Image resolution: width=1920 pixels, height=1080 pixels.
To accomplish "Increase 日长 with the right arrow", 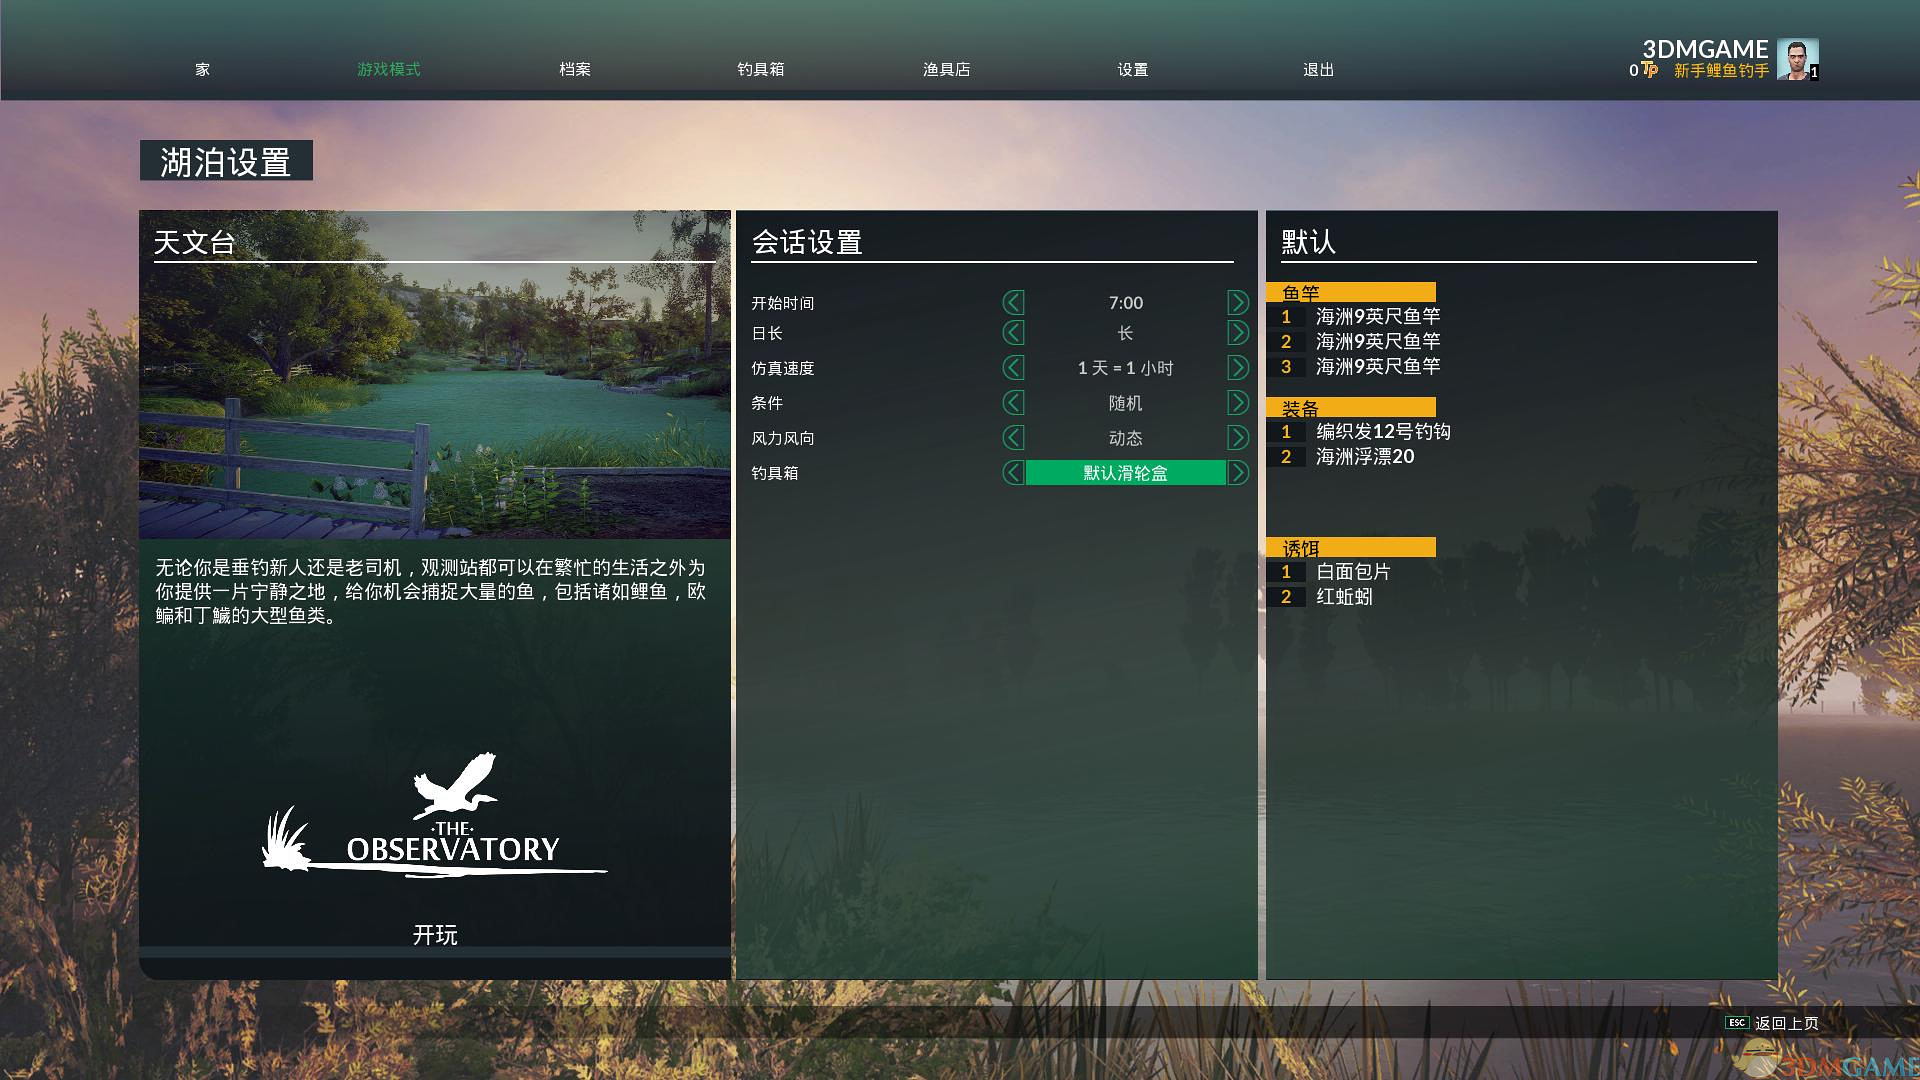I will click(1238, 333).
